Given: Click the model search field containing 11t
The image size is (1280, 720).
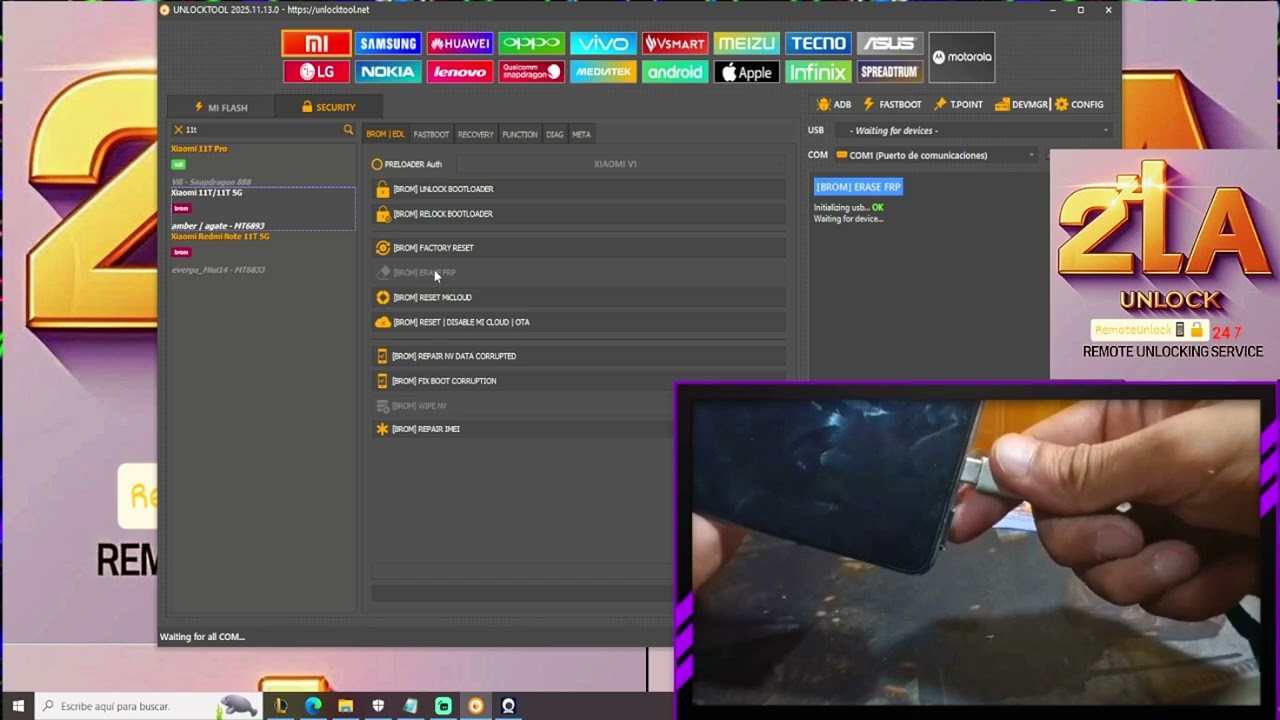Looking at the screenshot, I should (262, 130).
